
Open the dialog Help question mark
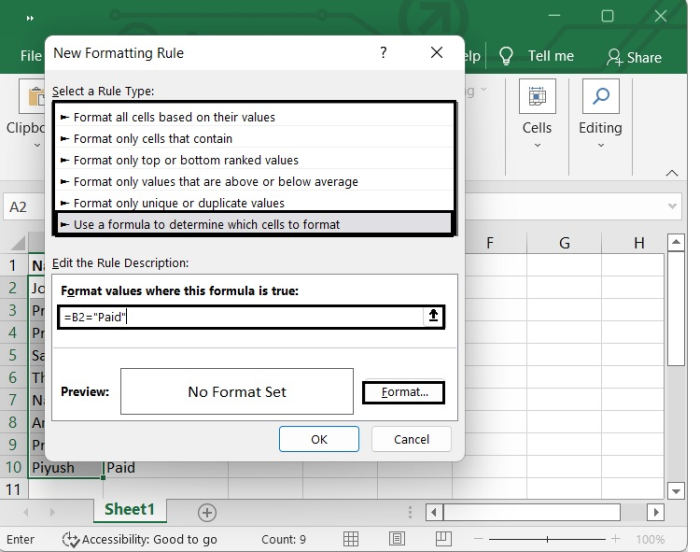[384, 53]
